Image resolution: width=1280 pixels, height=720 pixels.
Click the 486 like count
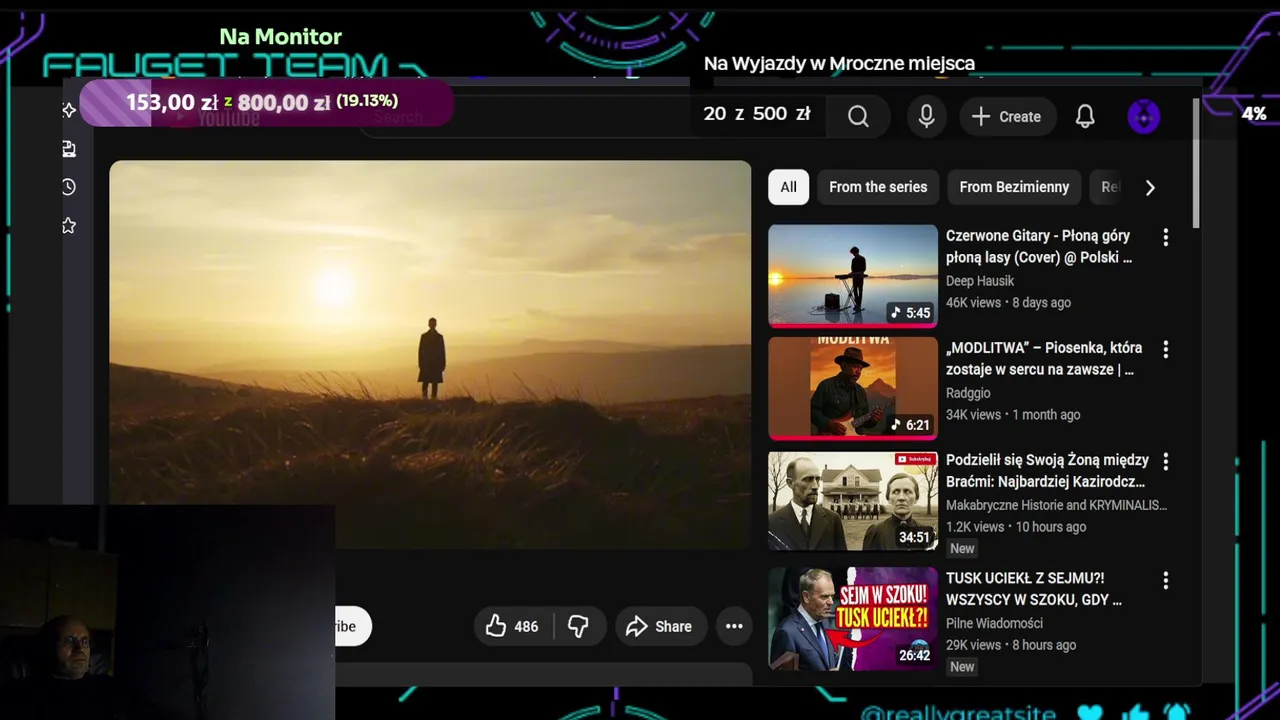[526, 627]
